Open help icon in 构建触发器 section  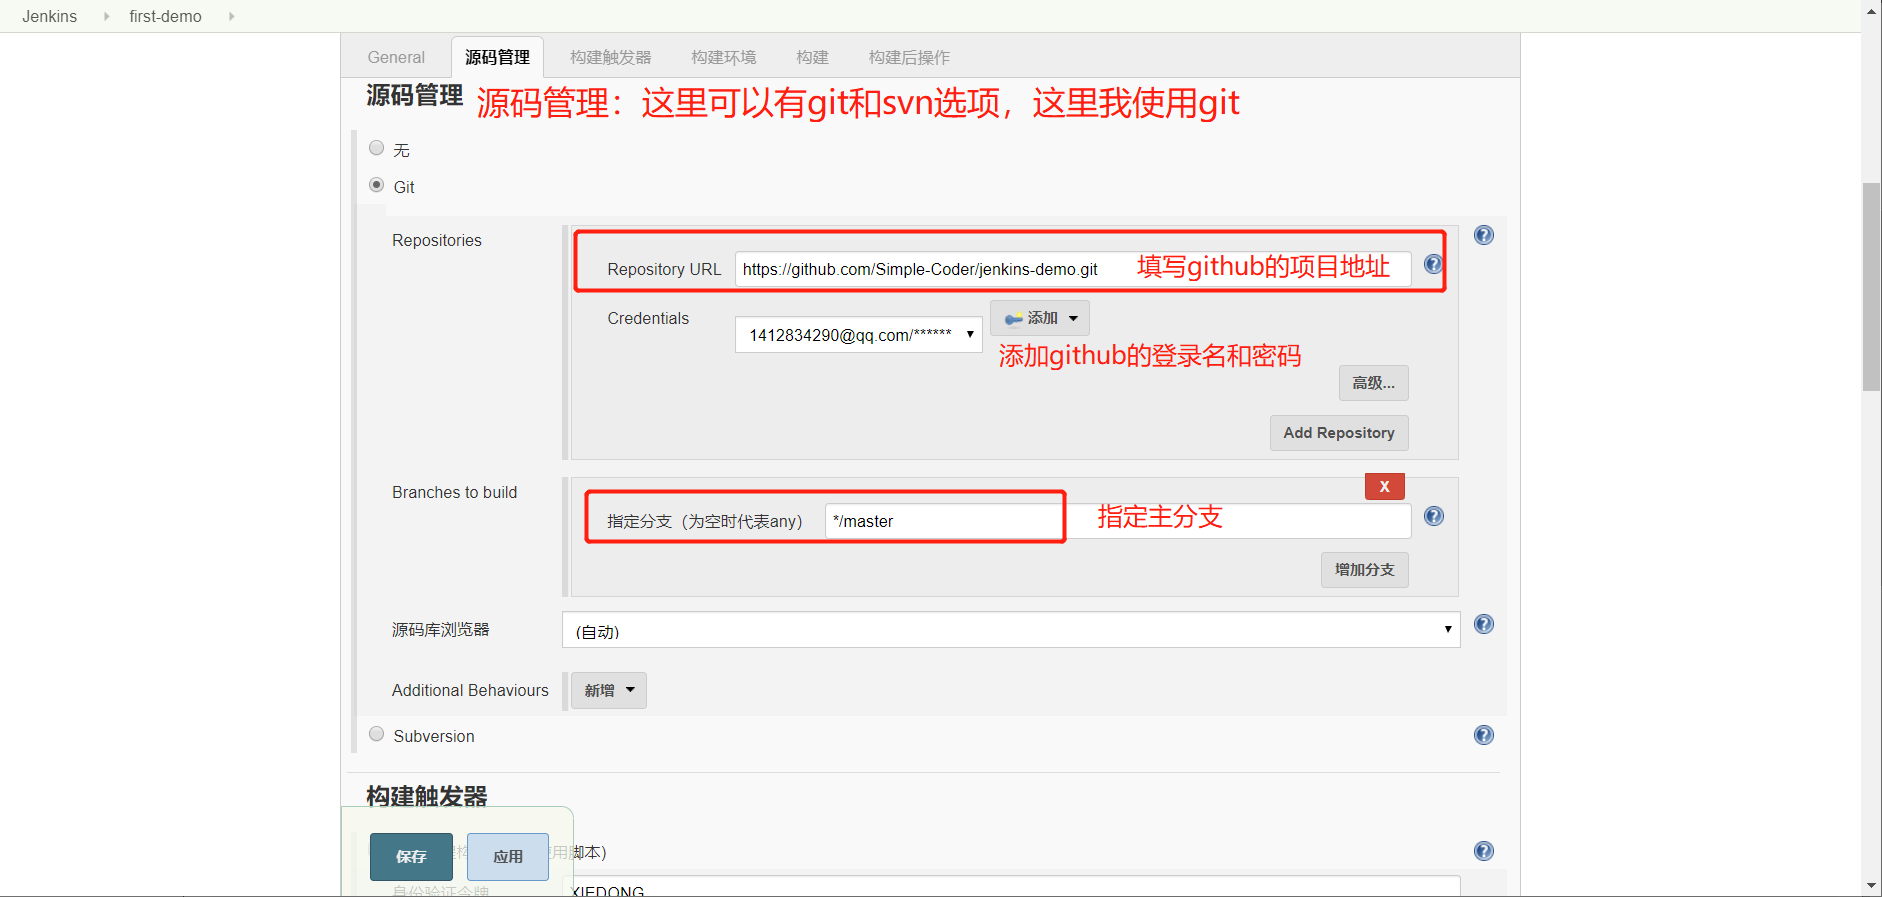point(1484,851)
